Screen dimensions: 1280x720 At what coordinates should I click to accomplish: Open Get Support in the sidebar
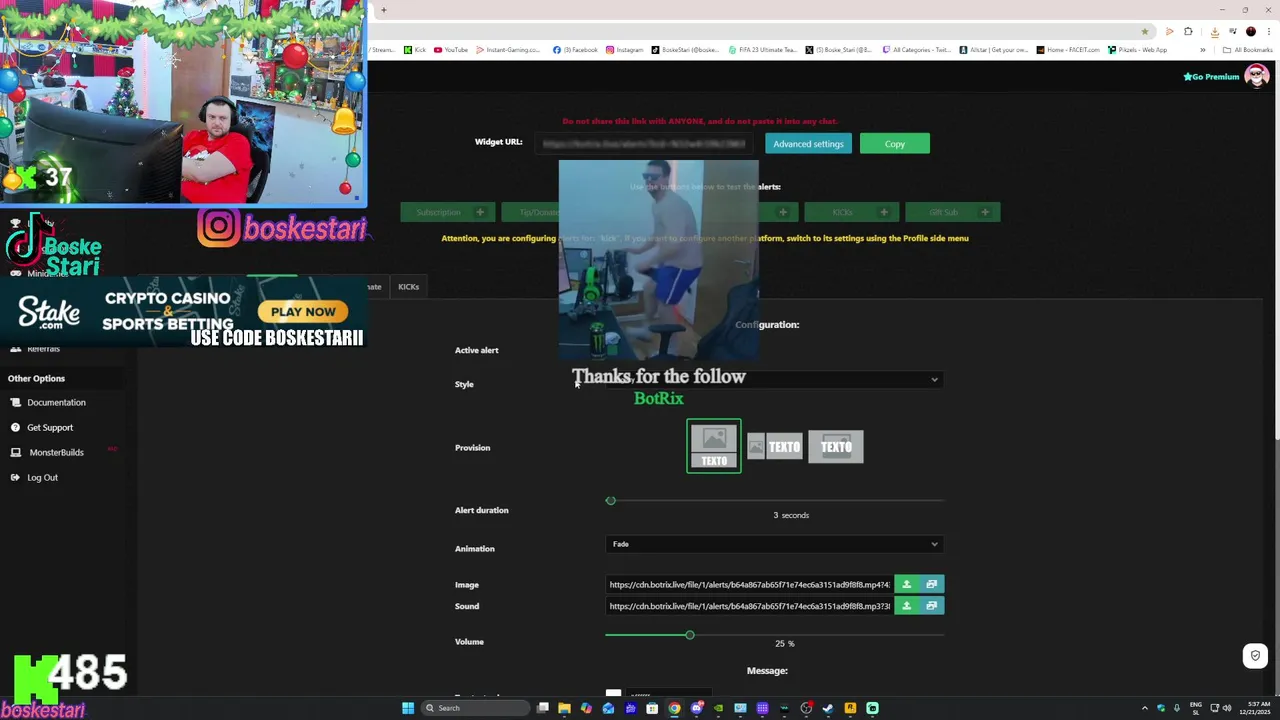(50, 427)
